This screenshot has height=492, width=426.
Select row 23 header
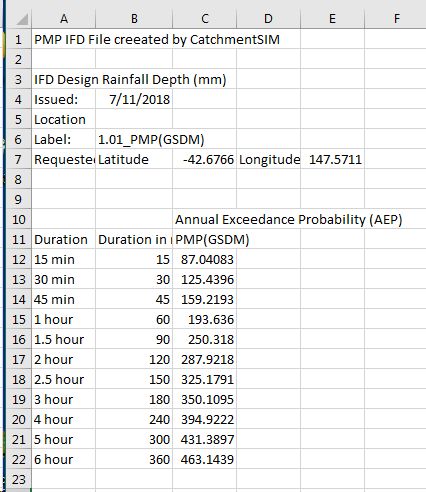point(19,479)
